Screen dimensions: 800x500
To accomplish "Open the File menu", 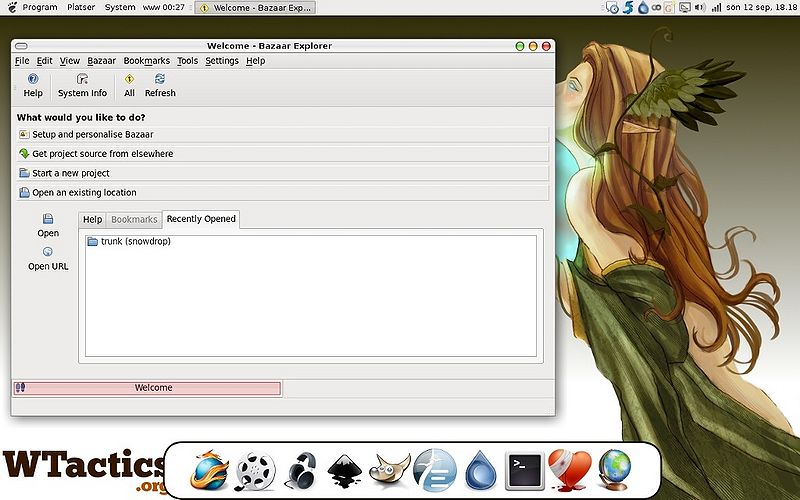I will [x=22, y=61].
